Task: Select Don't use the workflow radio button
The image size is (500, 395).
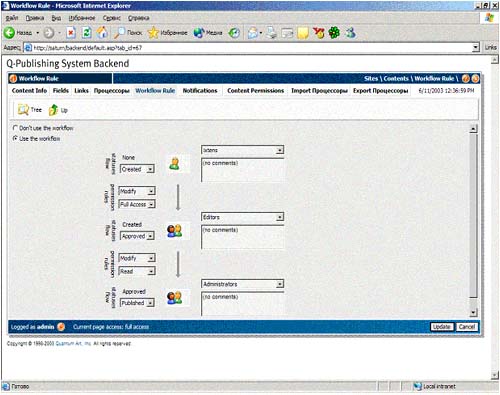Action: coord(15,128)
